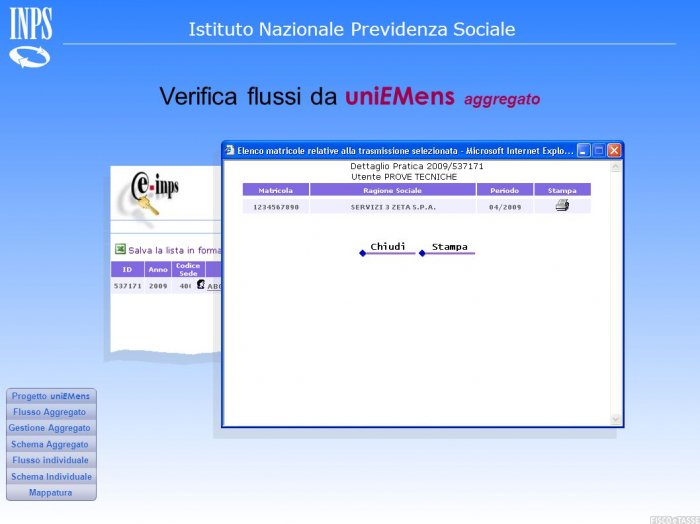This screenshot has height=524, width=700.
Task: Open Schema Individuale from the side menu
Action: [50, 477]
